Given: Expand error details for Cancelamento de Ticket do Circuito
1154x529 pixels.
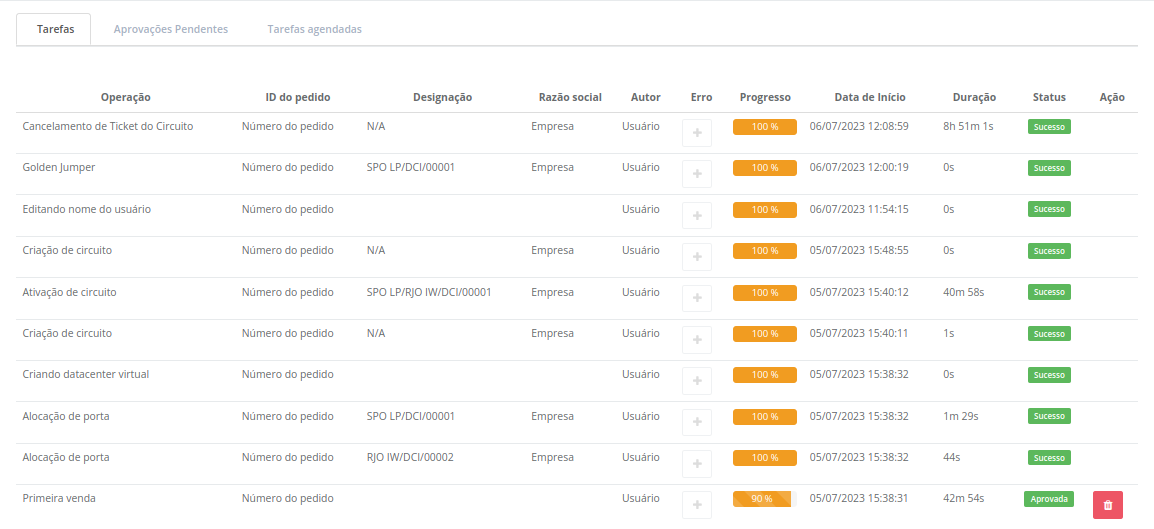Looking at the screenshot, I should click(x=697, y=133).
